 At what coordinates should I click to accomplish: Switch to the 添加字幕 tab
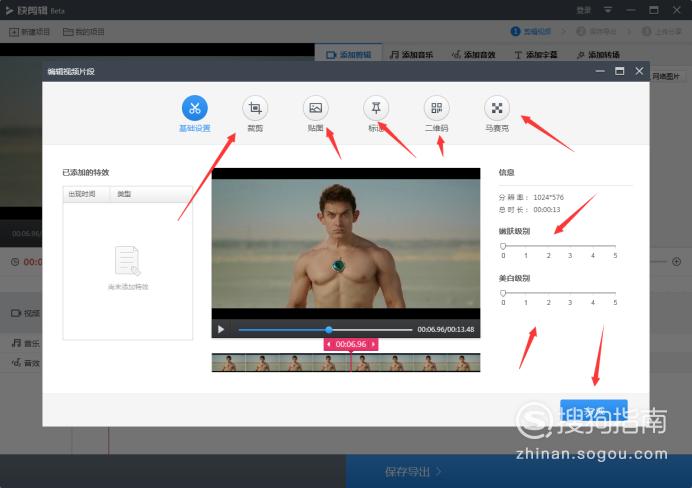pyautogui.click(x=536, y=55)
